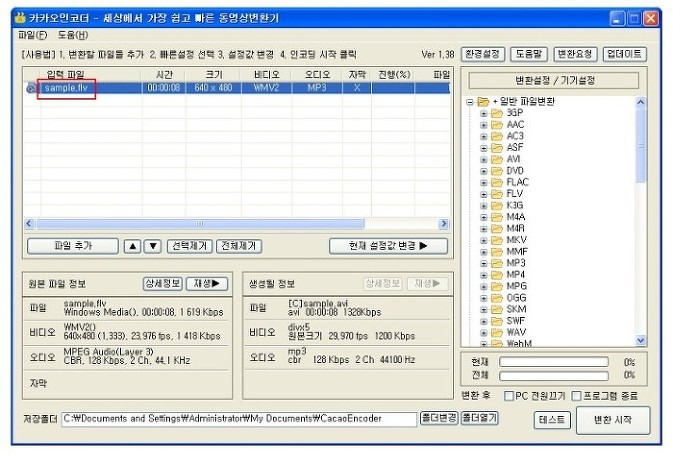Viewport: 673px width, 462px height.
Task: Click the 환경설정 button
Action: pyautogui.click(x=483, y=54)
